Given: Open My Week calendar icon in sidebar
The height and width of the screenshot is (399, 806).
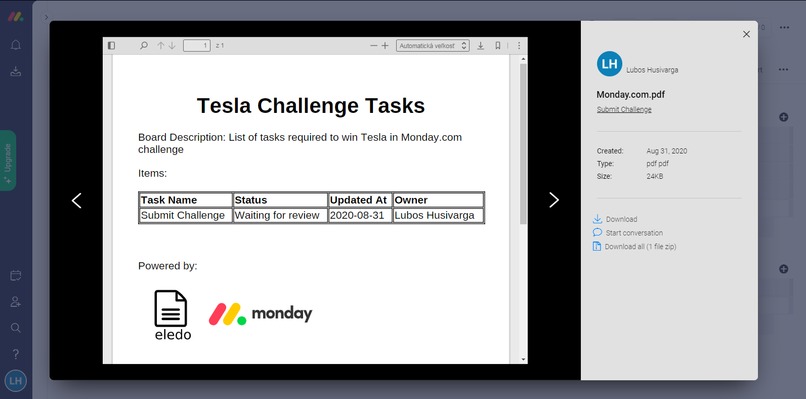Looking at the screenshot, I should pyautogui.click(x=15, y=276).
